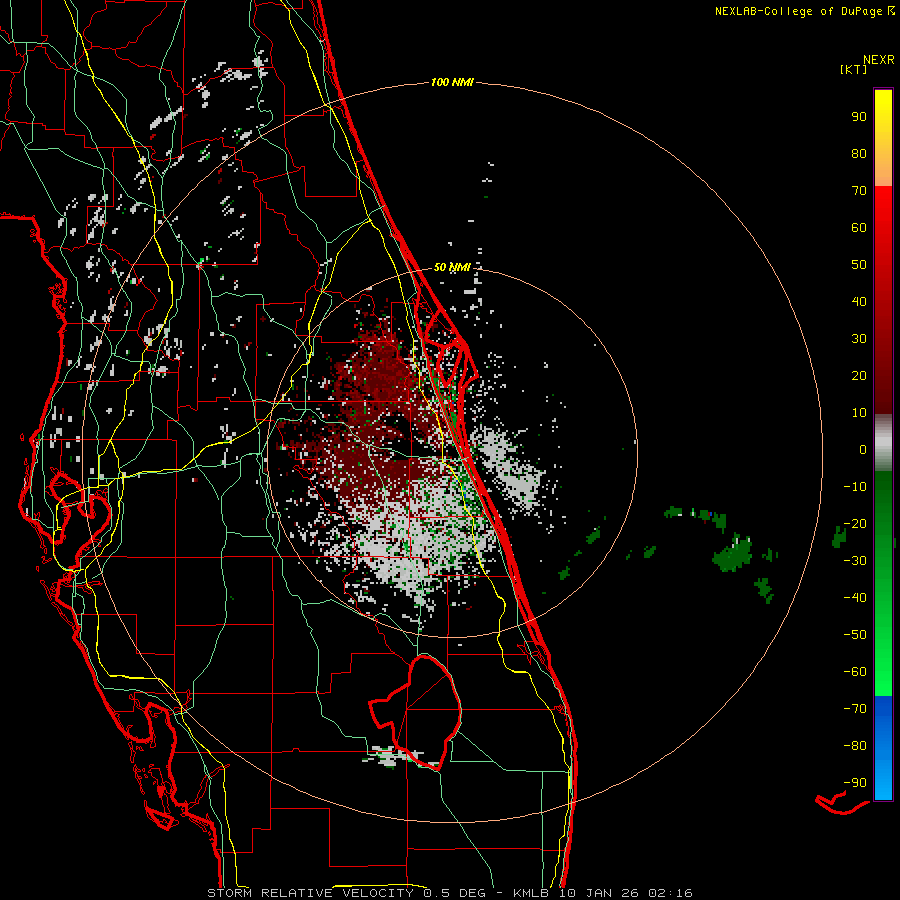Click the -80 value on the velocity scale
900x900 pixels.
tap(855, 746)
